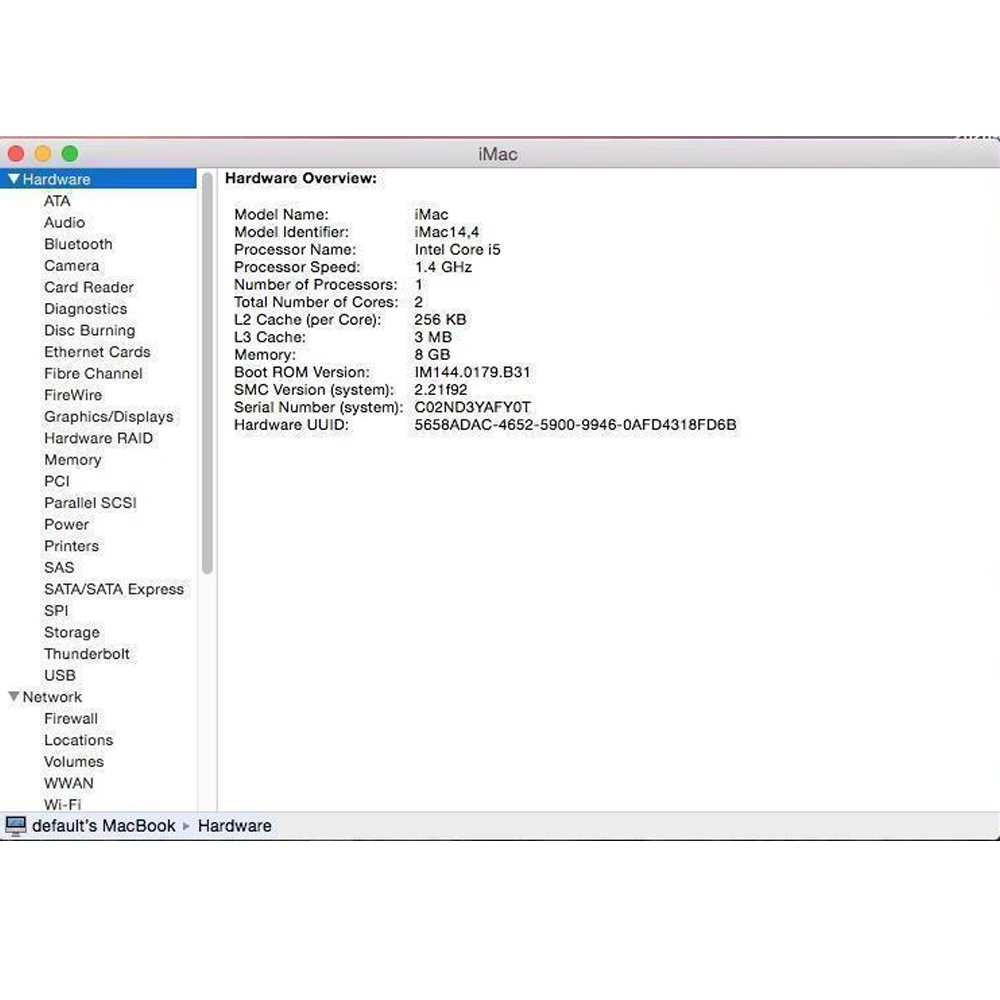Select Hardware RAID in the sidebar
Image resolution: width=1000 pixels, height=1000 pixels.
point(98,439)
